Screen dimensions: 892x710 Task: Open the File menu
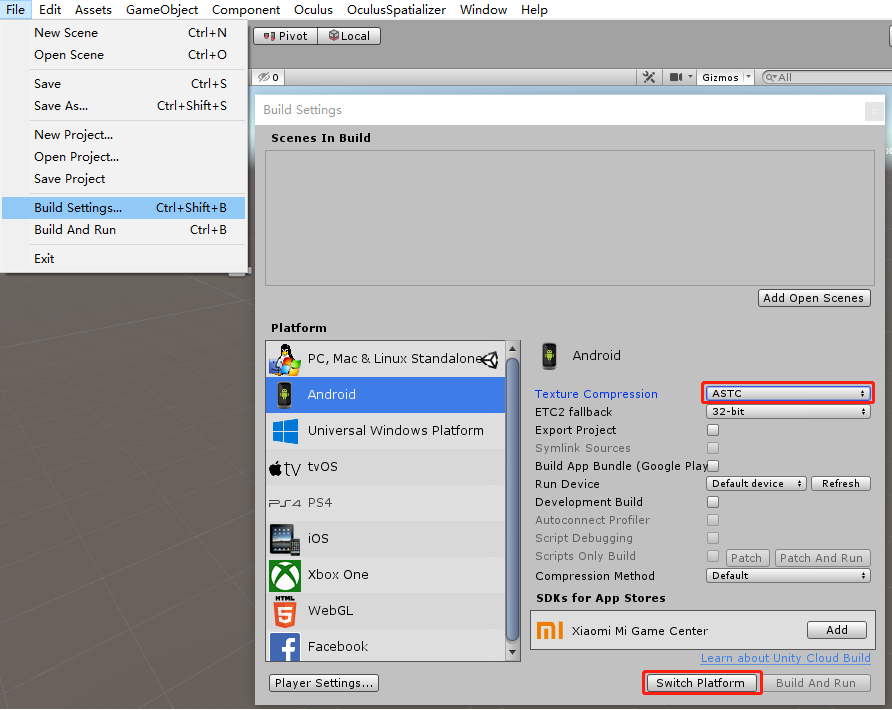[x=15, y=10]
